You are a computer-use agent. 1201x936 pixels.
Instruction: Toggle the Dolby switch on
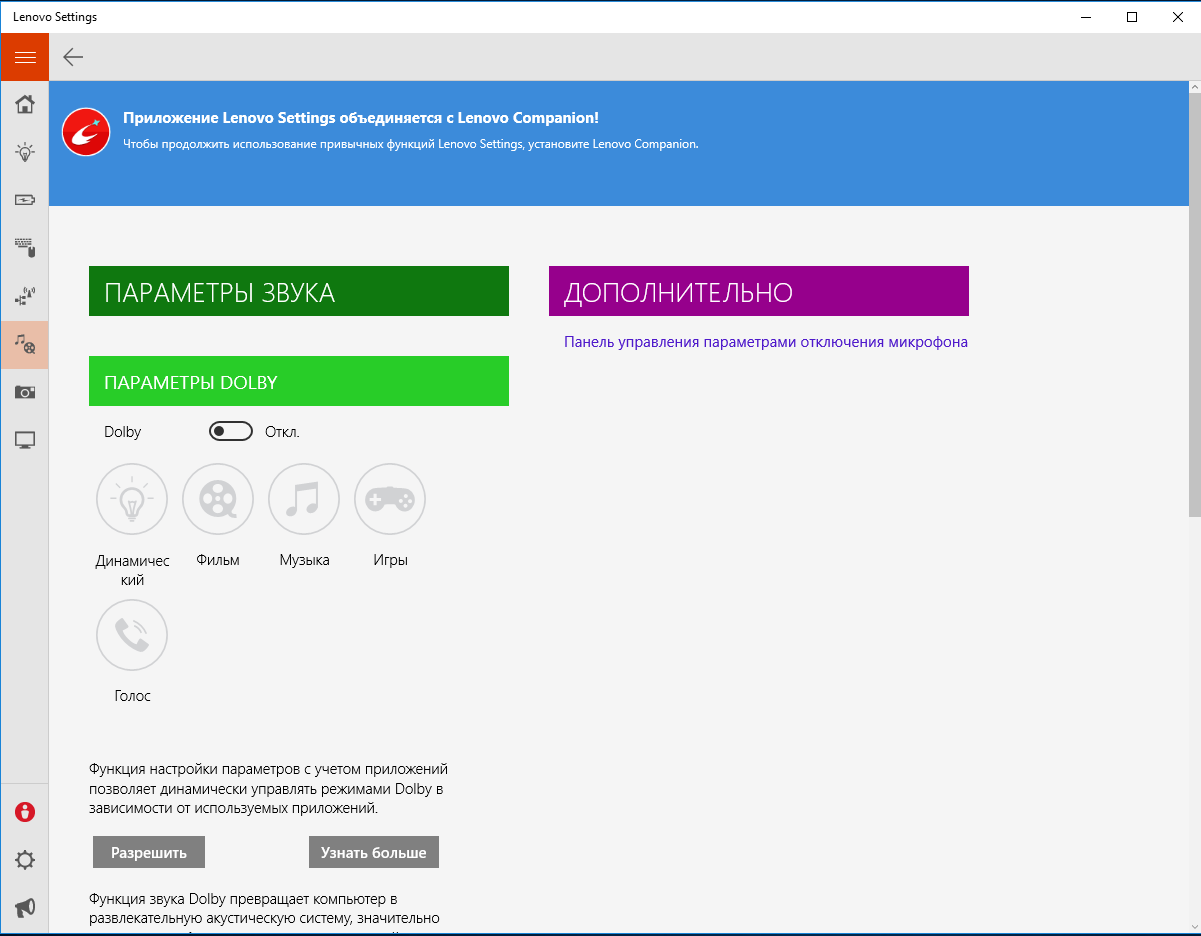(231, 431)
